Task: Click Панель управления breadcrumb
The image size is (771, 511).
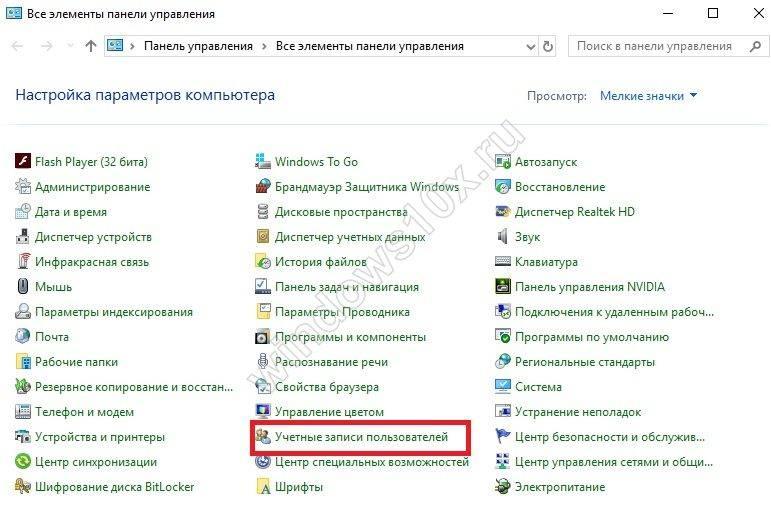Action: pos(198,46)
